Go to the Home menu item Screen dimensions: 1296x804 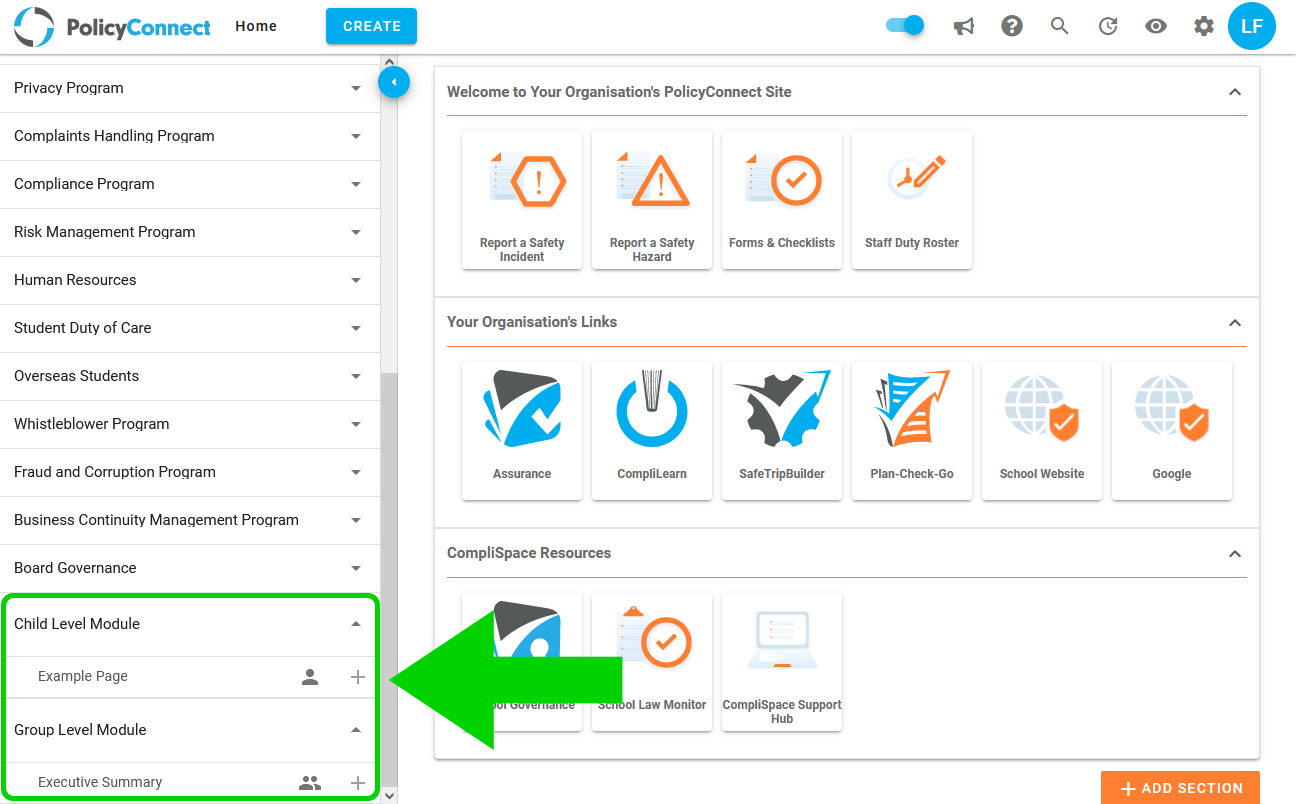click(x=256, y=26)
